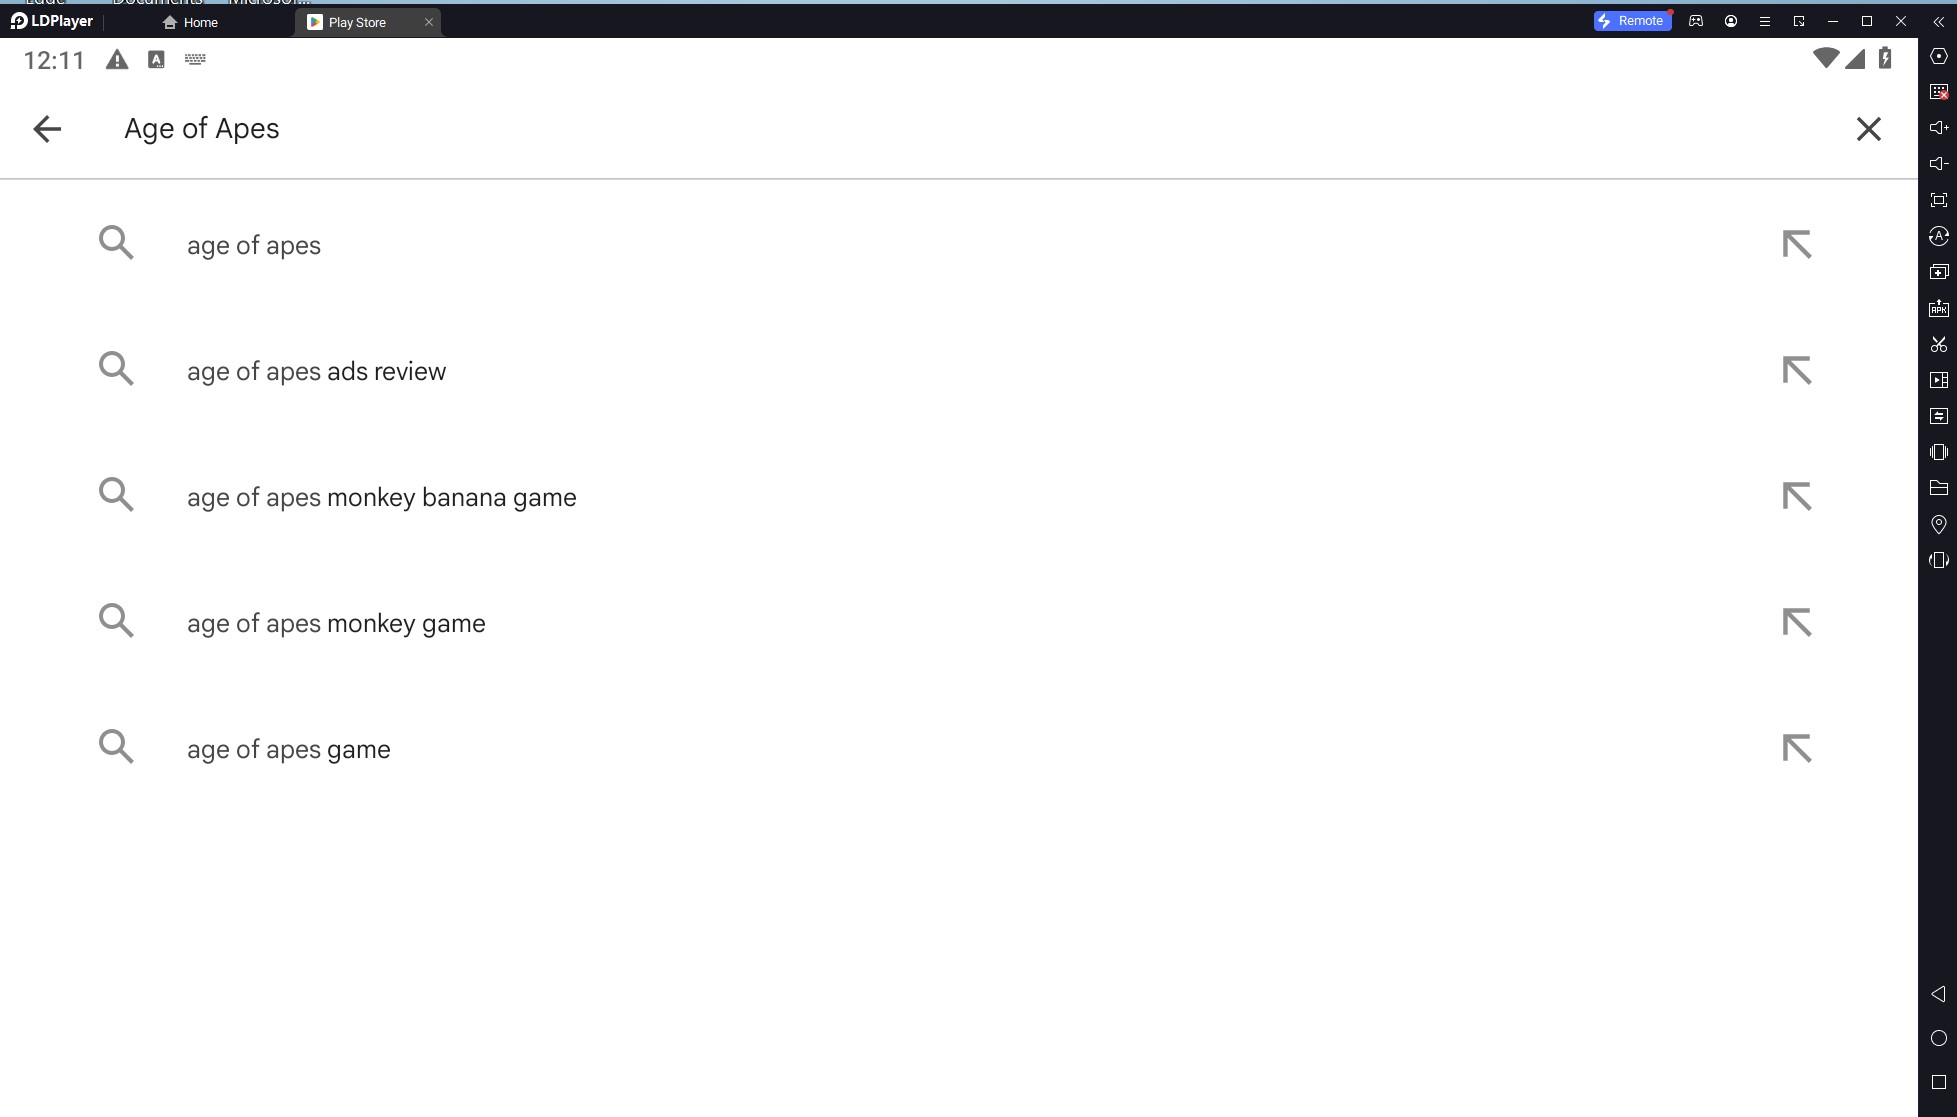Select 'age of apes' search suggestion
The width and height of the screenshot is (1957, 1117).
(x=254, y=245)
